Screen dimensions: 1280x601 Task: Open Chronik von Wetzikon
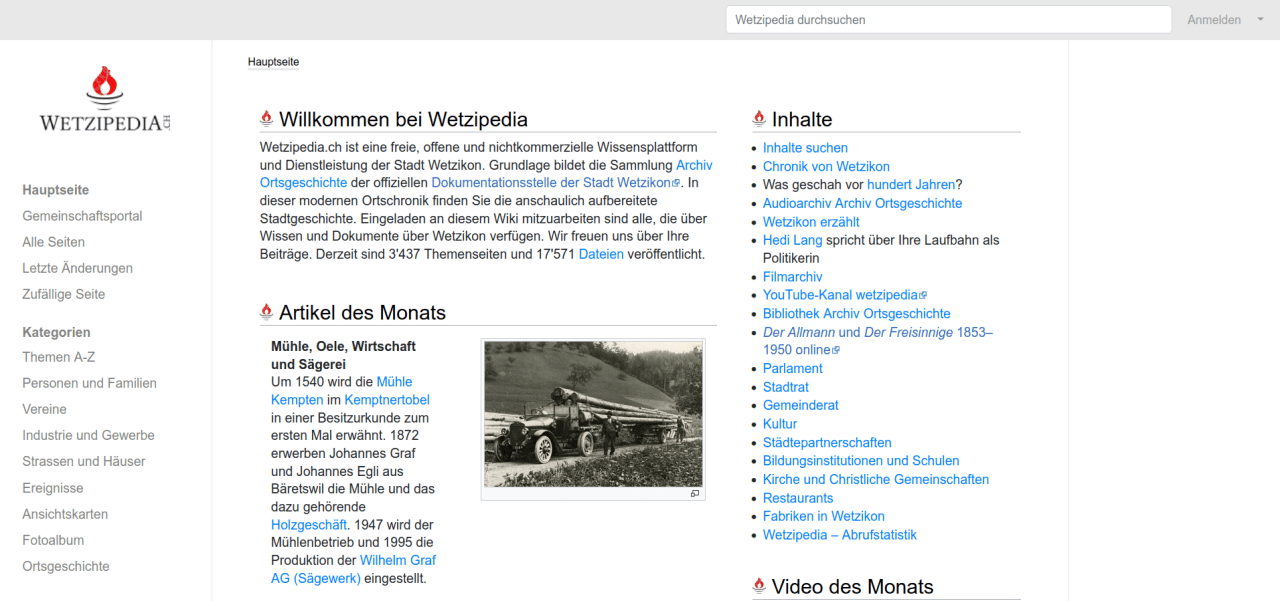point(826,167)
